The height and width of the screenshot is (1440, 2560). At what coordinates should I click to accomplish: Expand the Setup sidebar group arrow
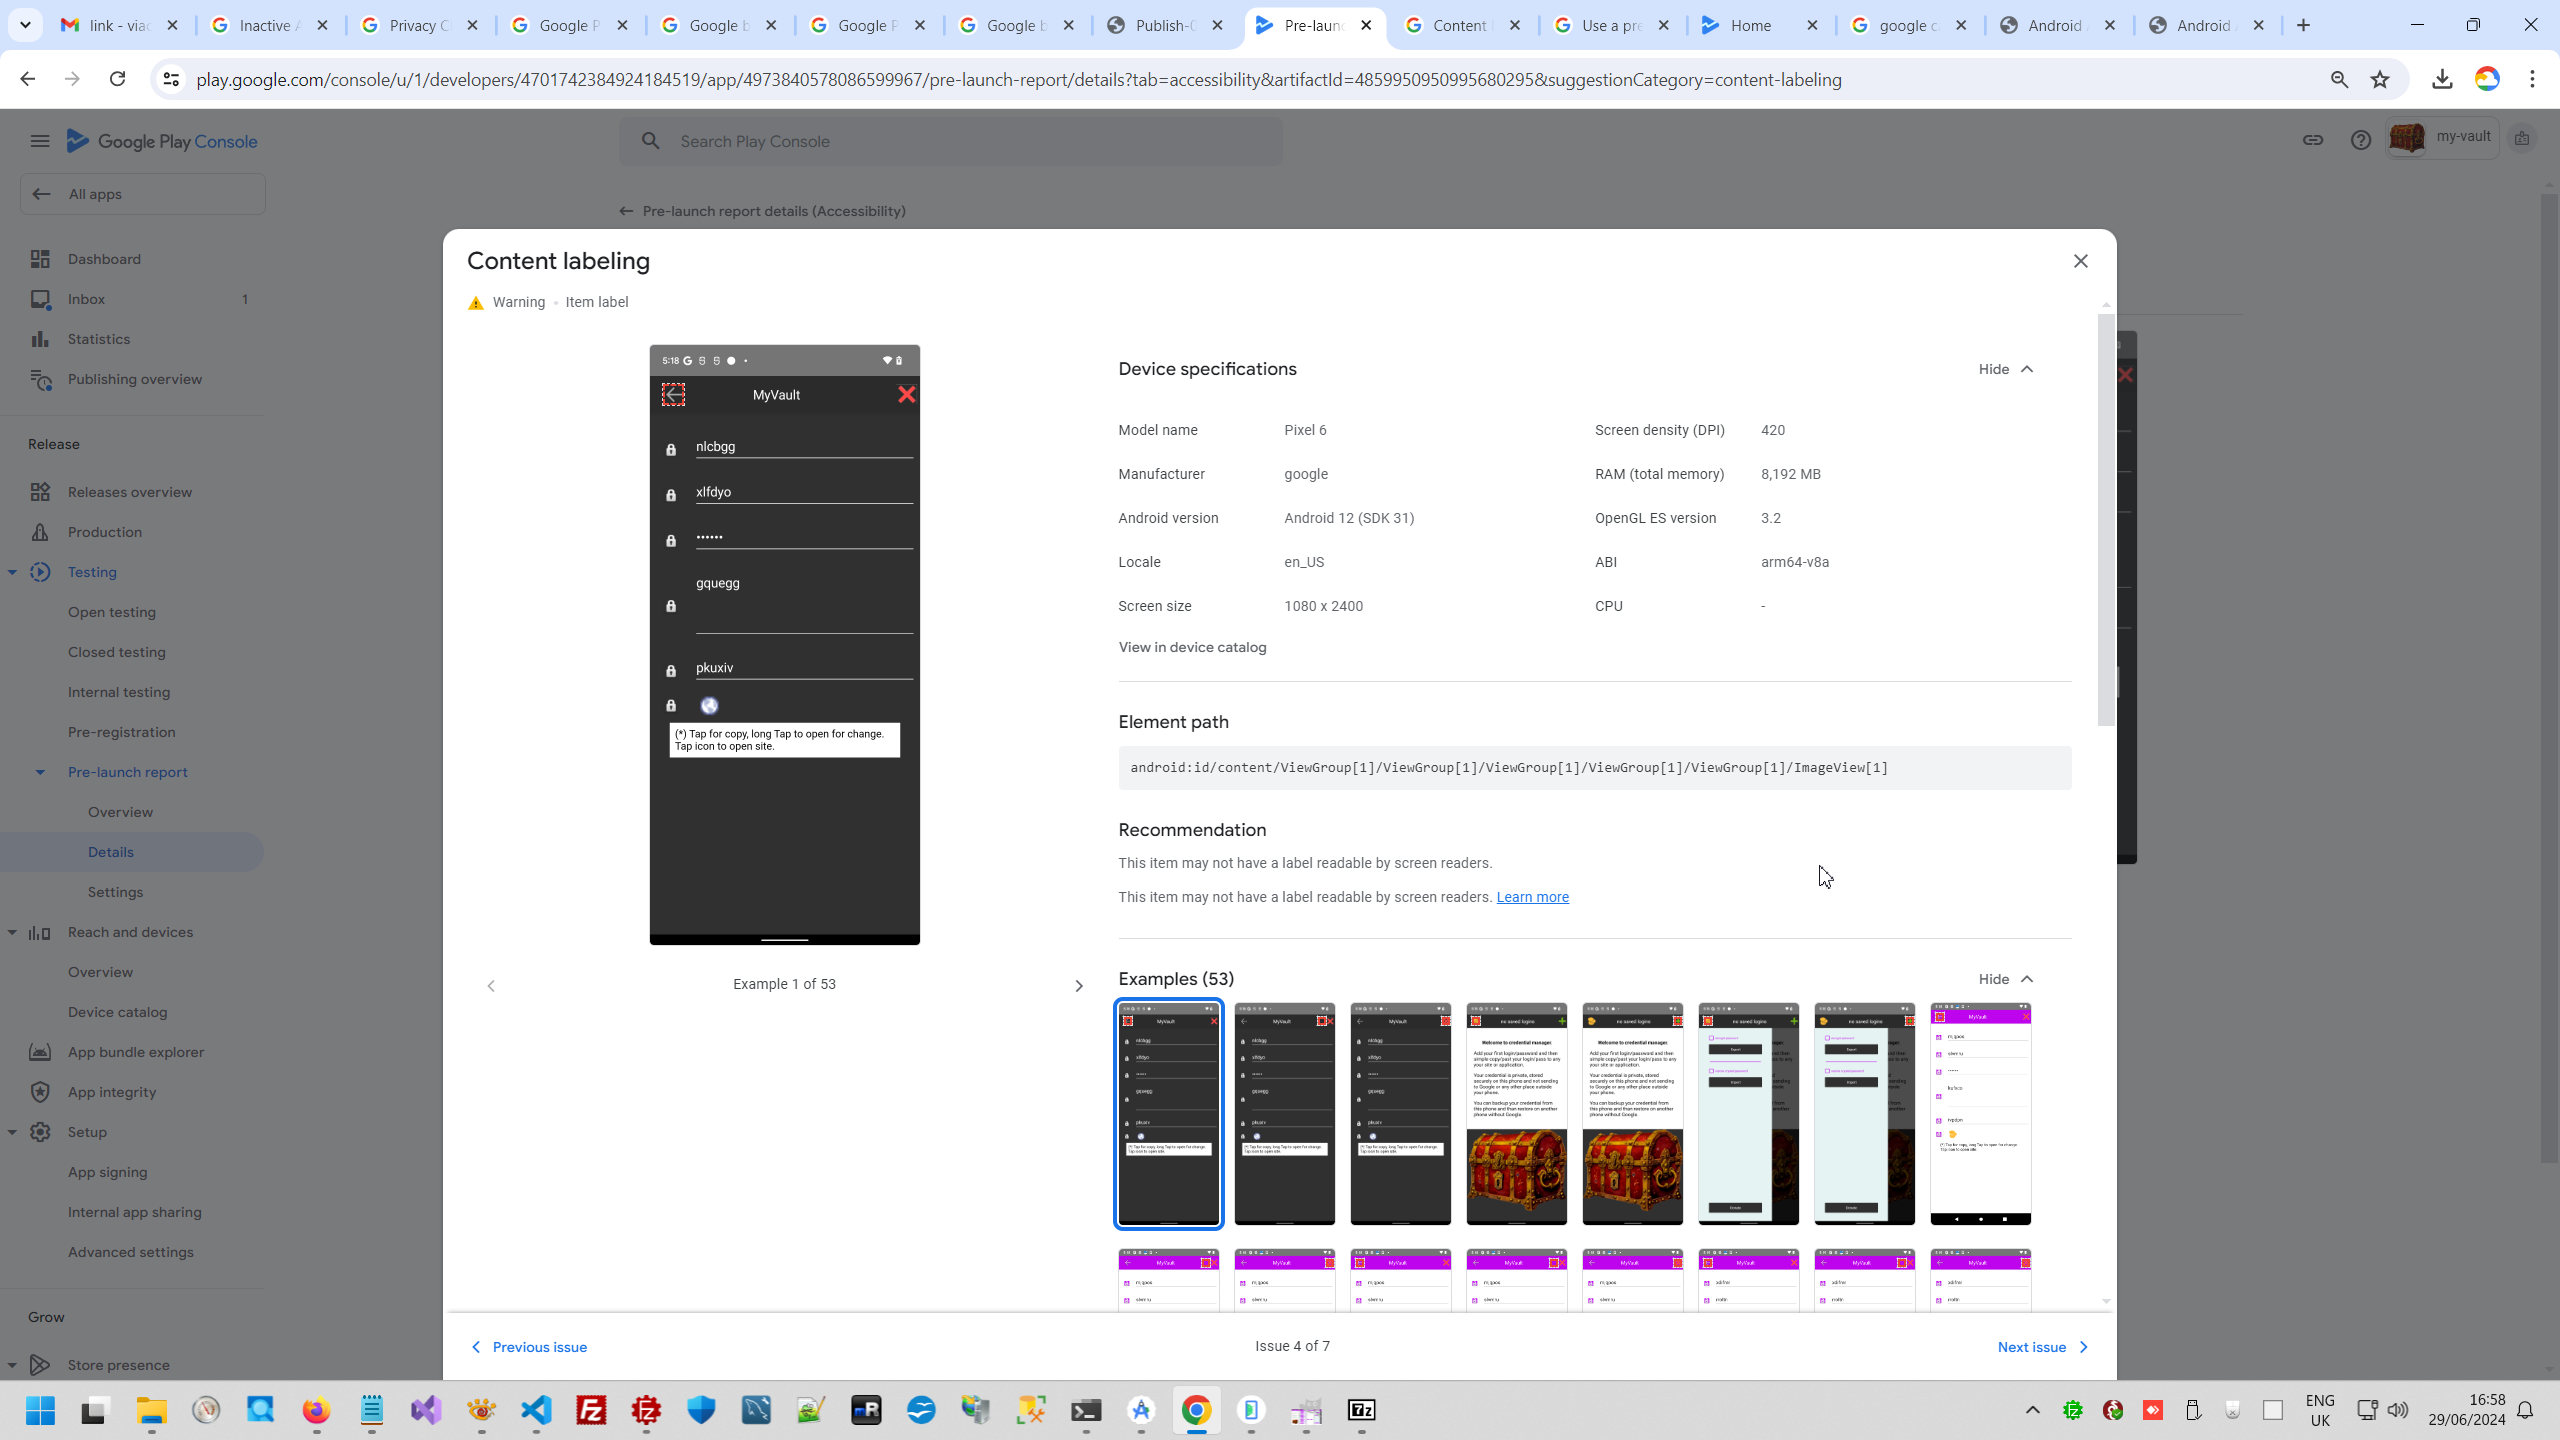point(12,1132)
